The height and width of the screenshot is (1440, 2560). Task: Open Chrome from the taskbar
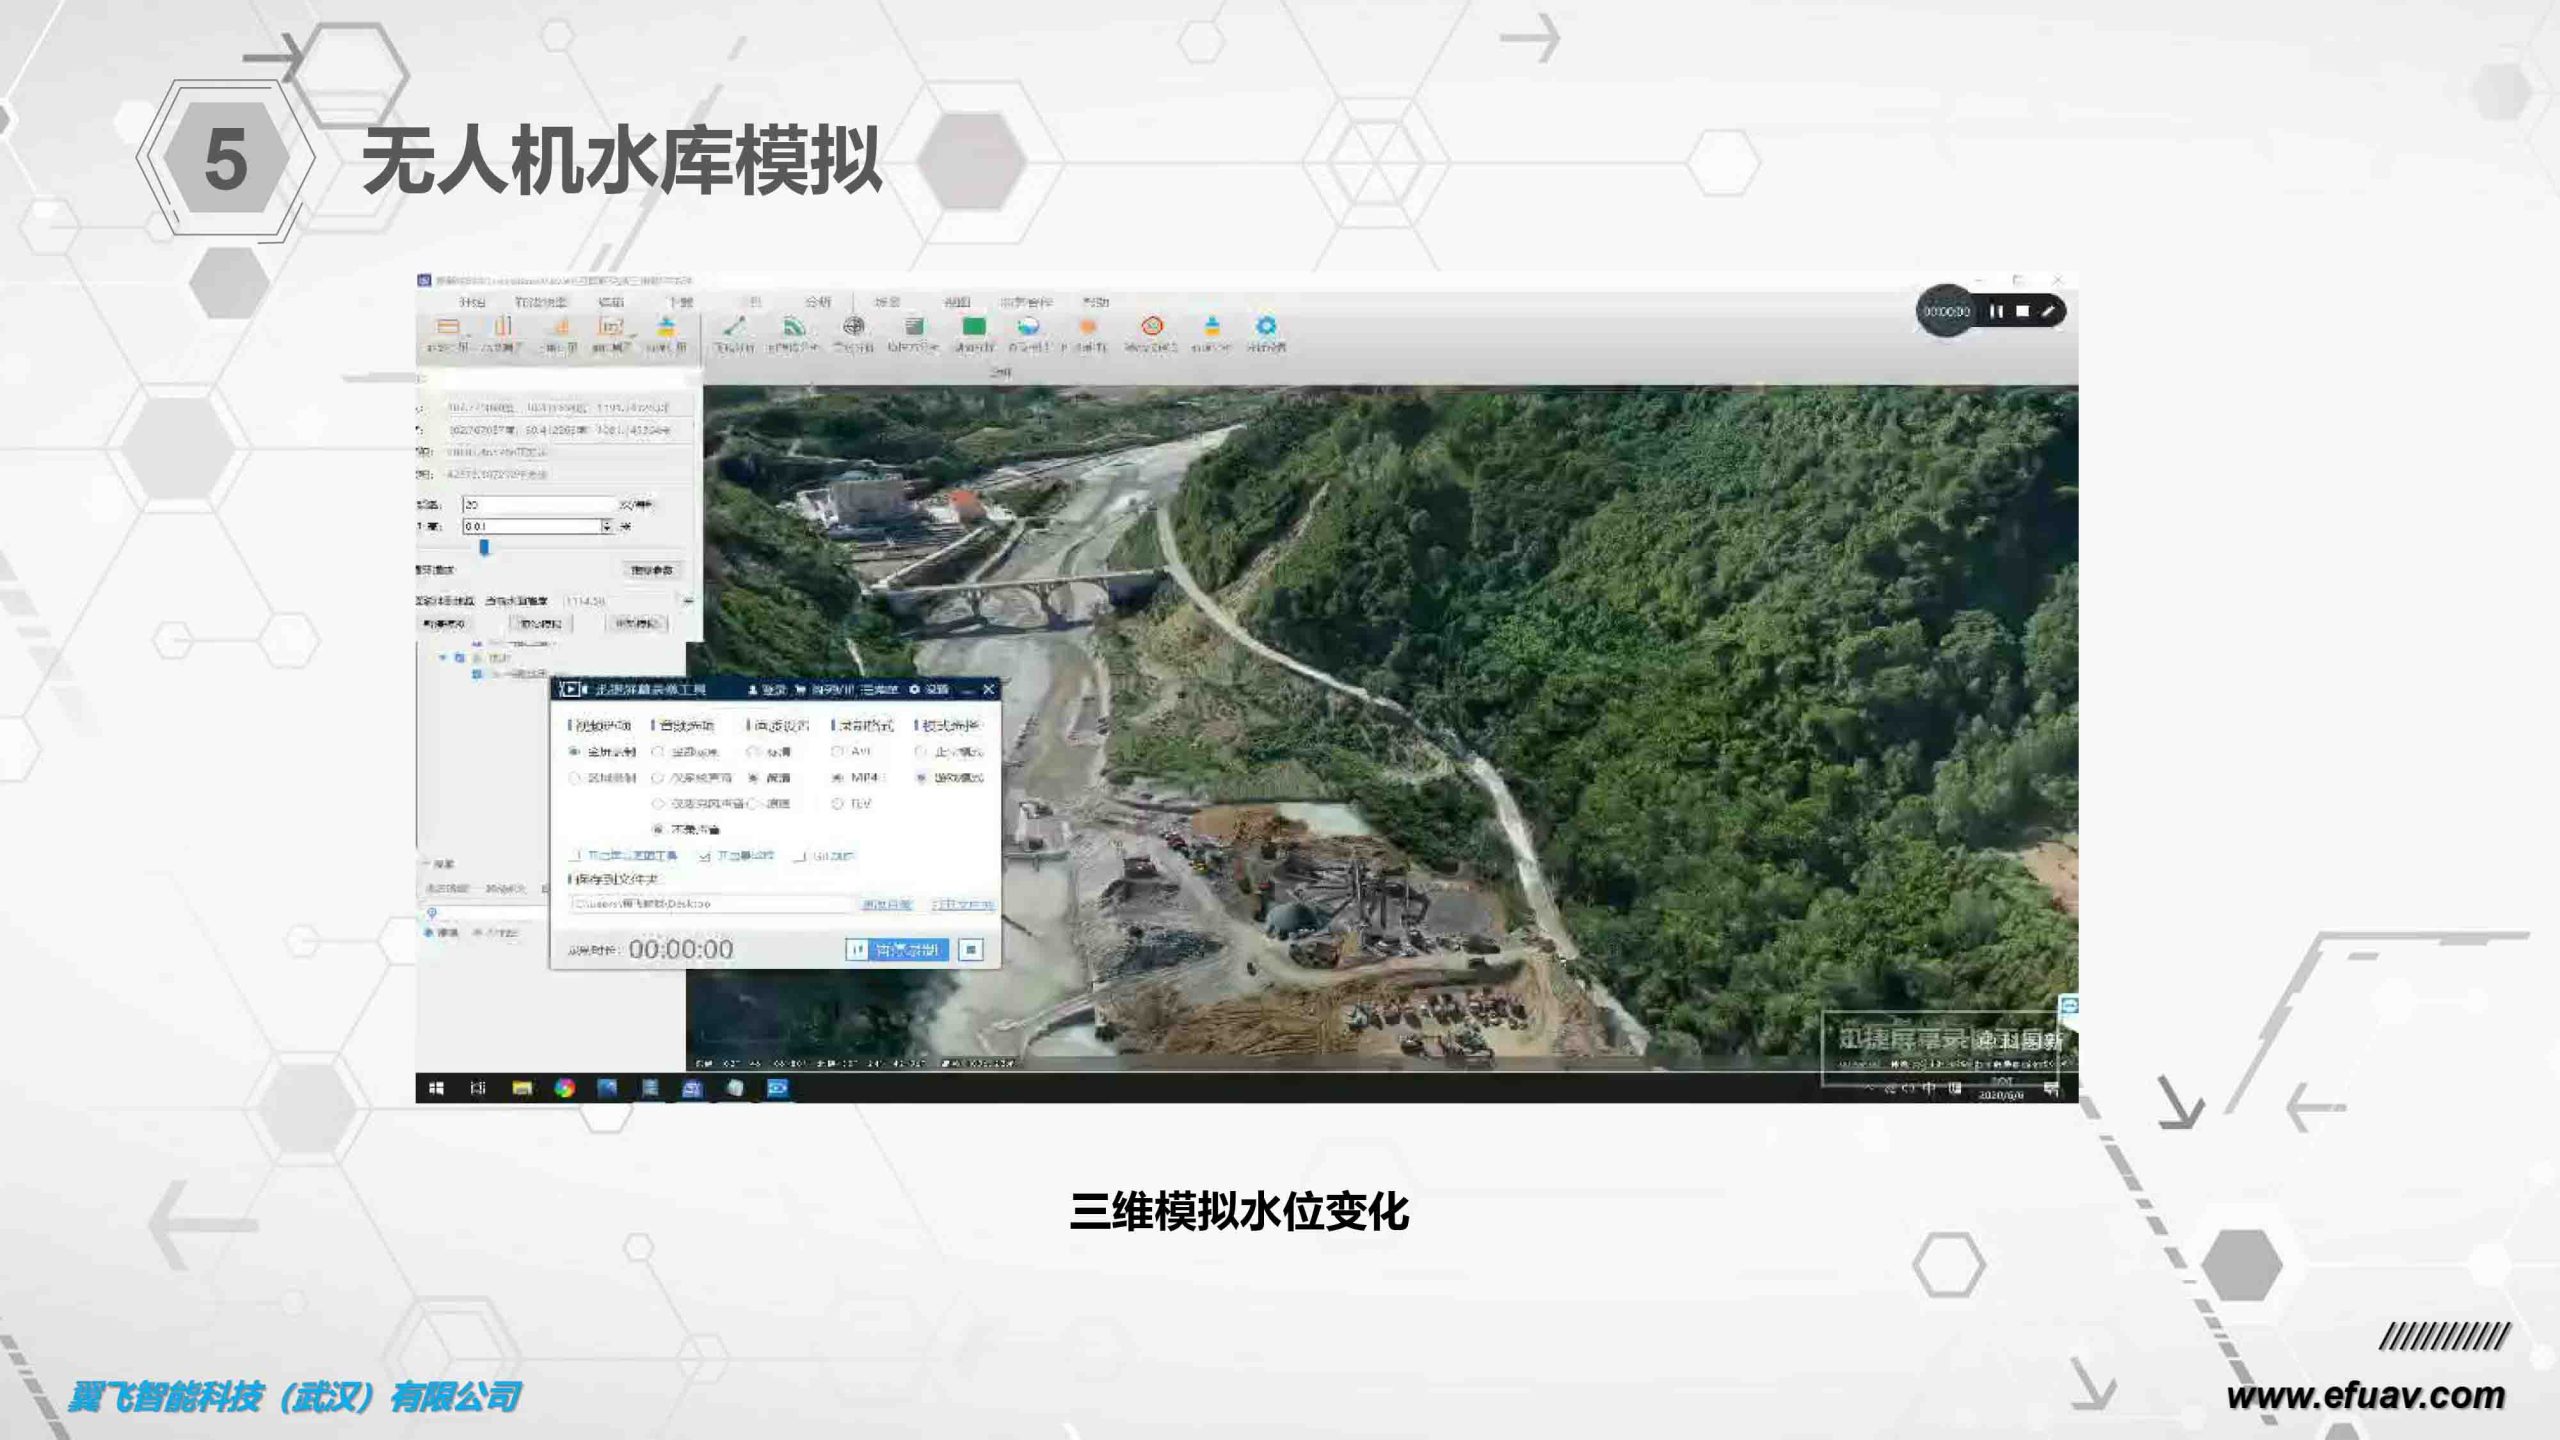click(x=565, y=1088)
